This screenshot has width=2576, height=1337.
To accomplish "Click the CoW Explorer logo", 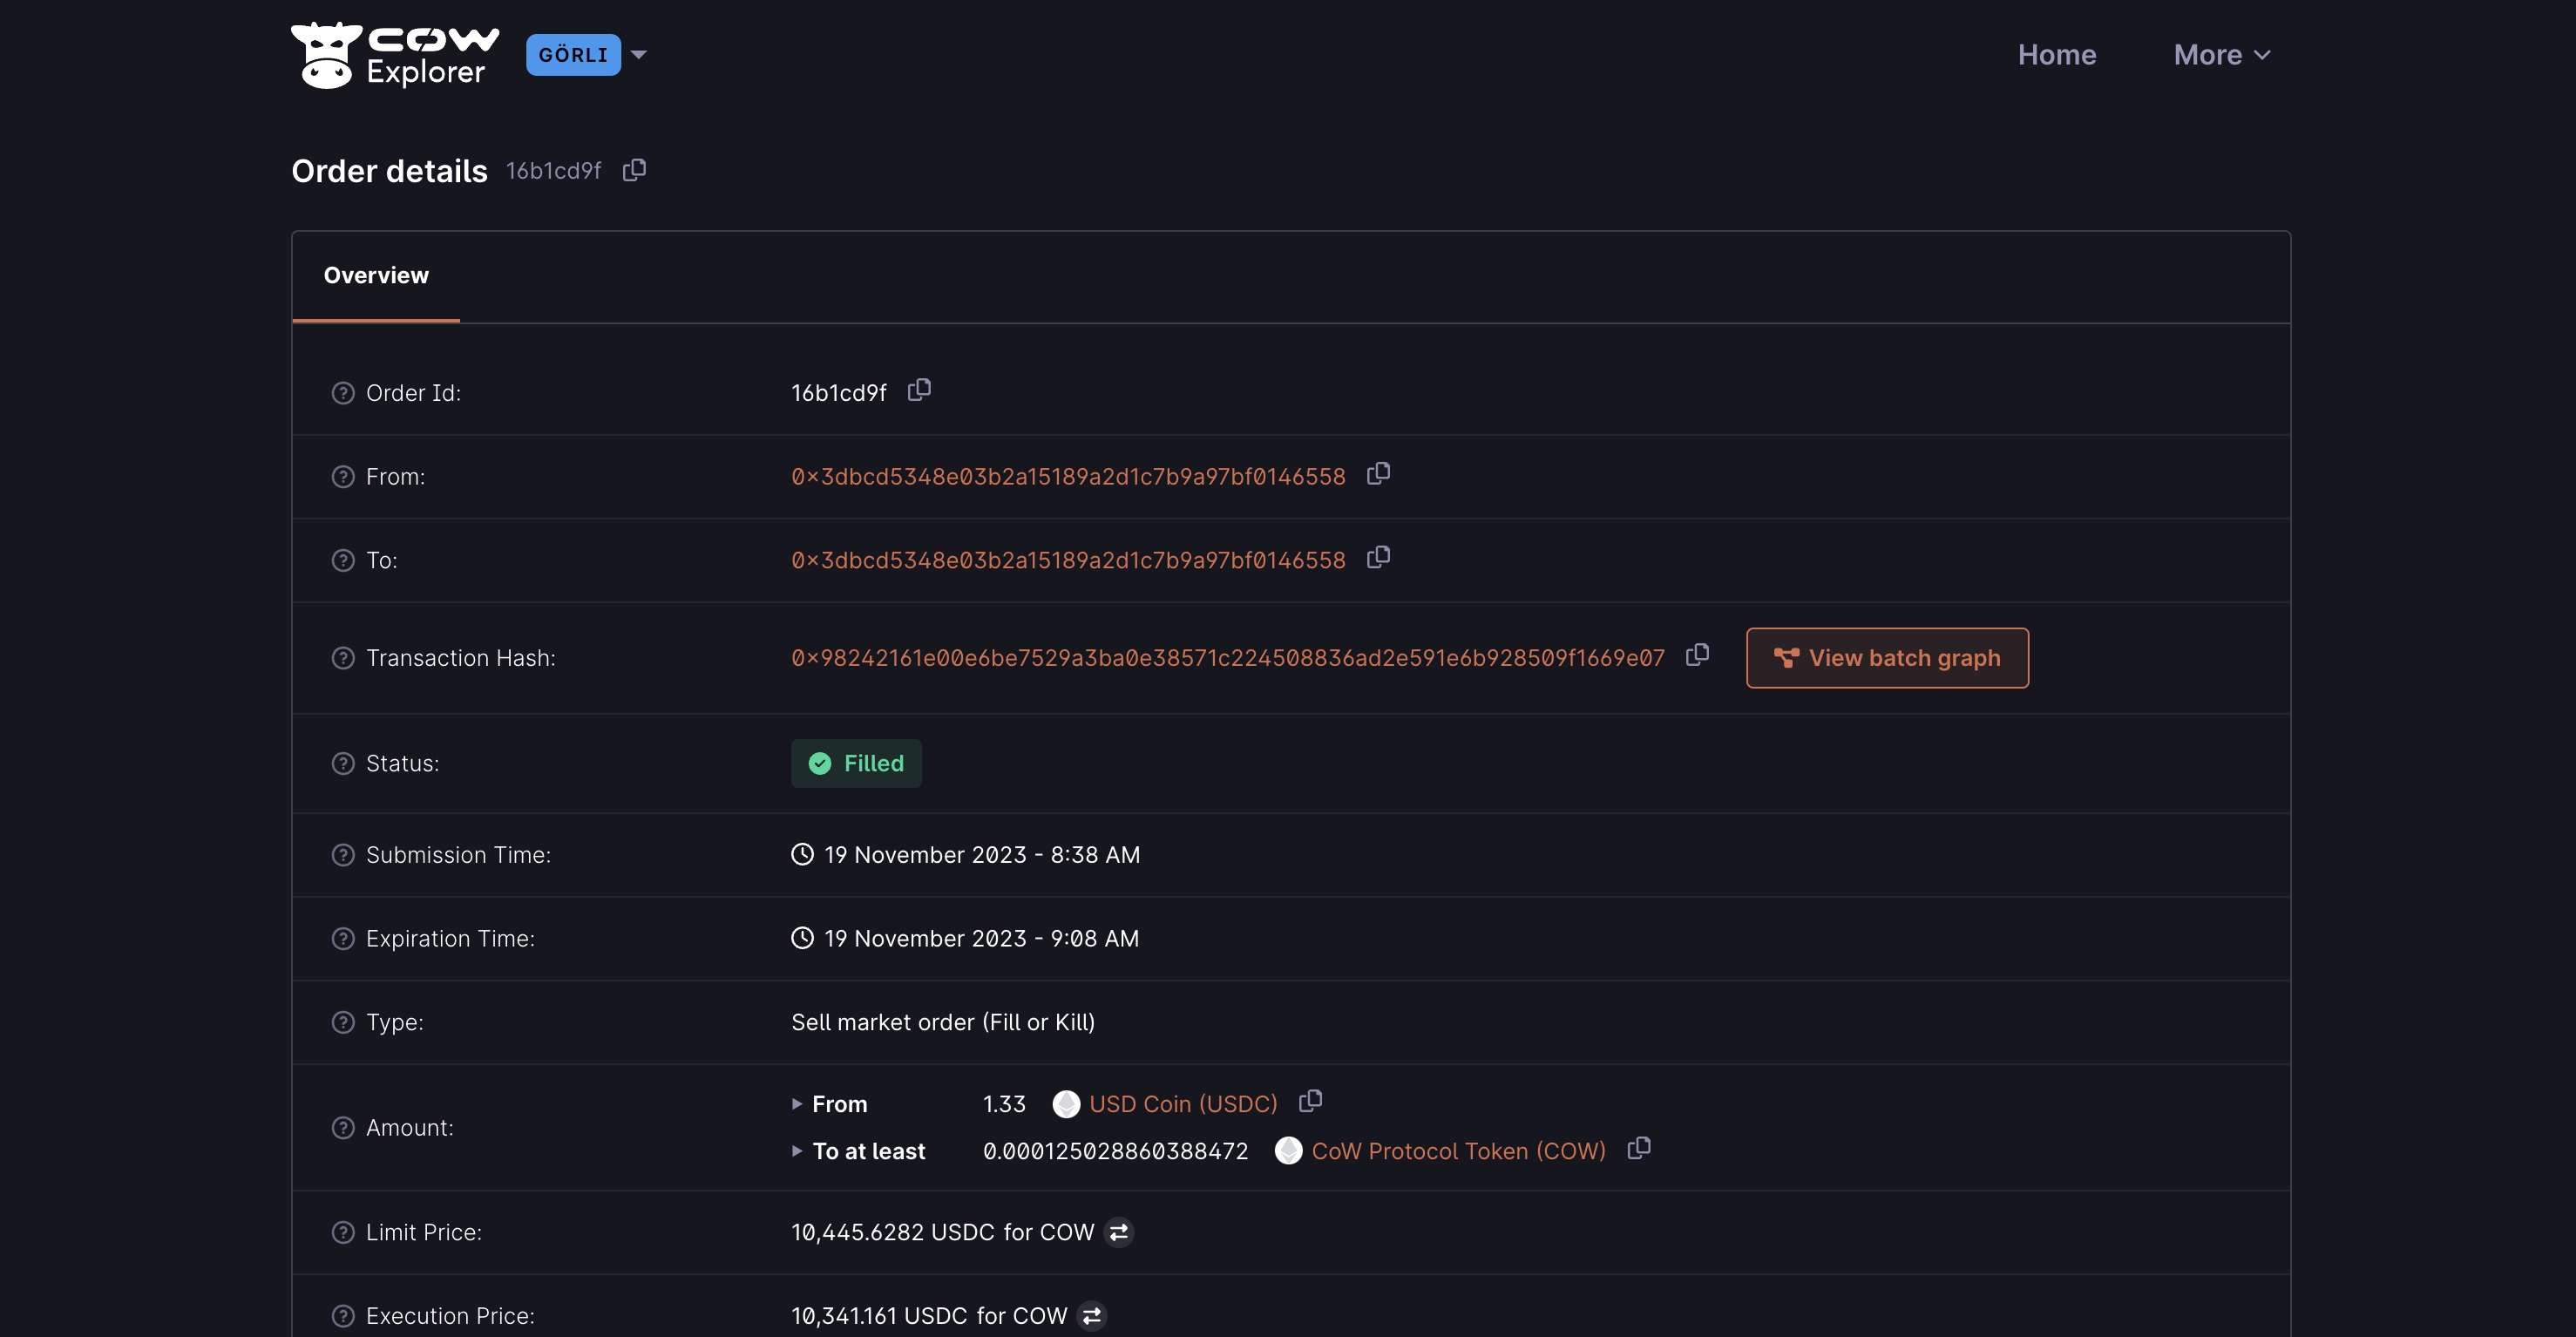I will point(394,55).
